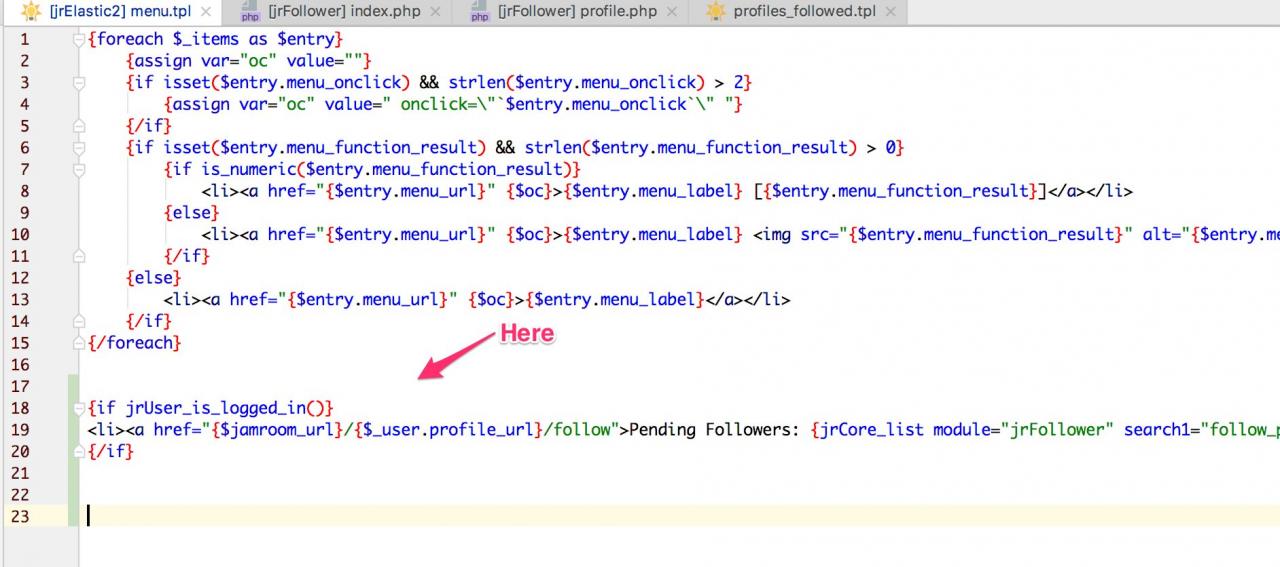Collapse the menu_function_result if block on line 6
The height and width of the screenshot is (567, 1280).
[x=79, y=148]
